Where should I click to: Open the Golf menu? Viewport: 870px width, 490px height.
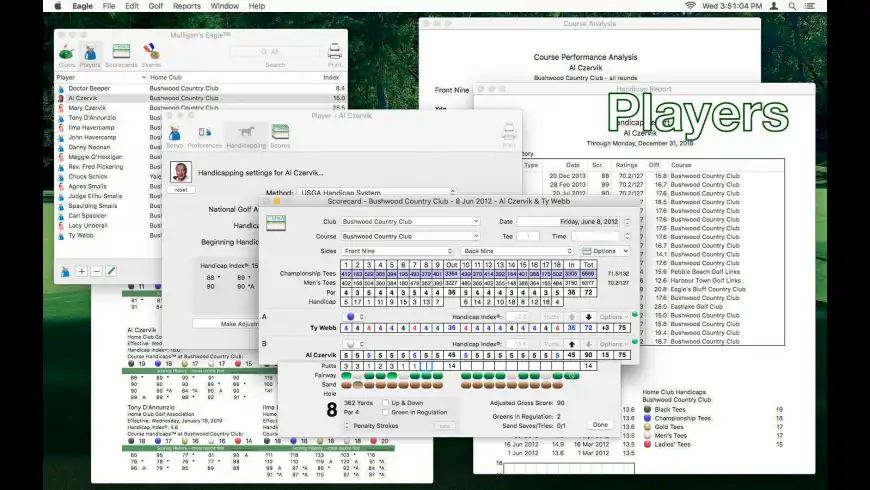(x=155, y=6)
